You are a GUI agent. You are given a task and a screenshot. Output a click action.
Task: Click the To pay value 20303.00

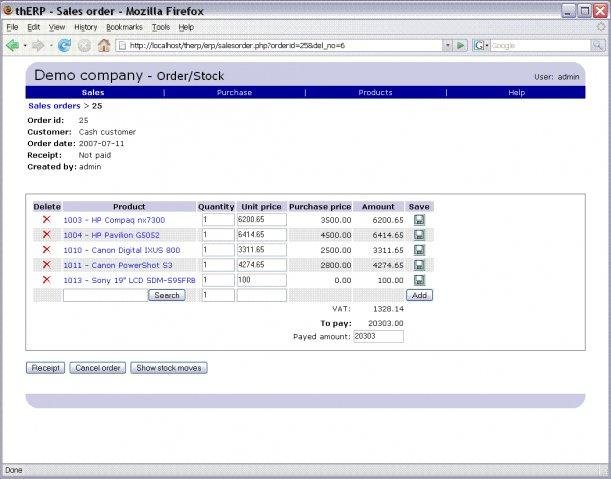point(386,323)
